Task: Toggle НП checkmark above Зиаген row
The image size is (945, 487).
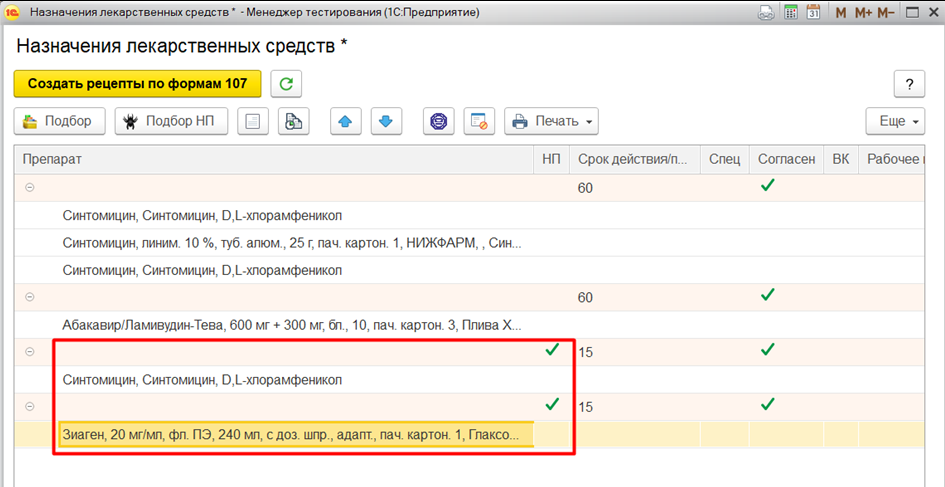Action: tap(551, 405)
